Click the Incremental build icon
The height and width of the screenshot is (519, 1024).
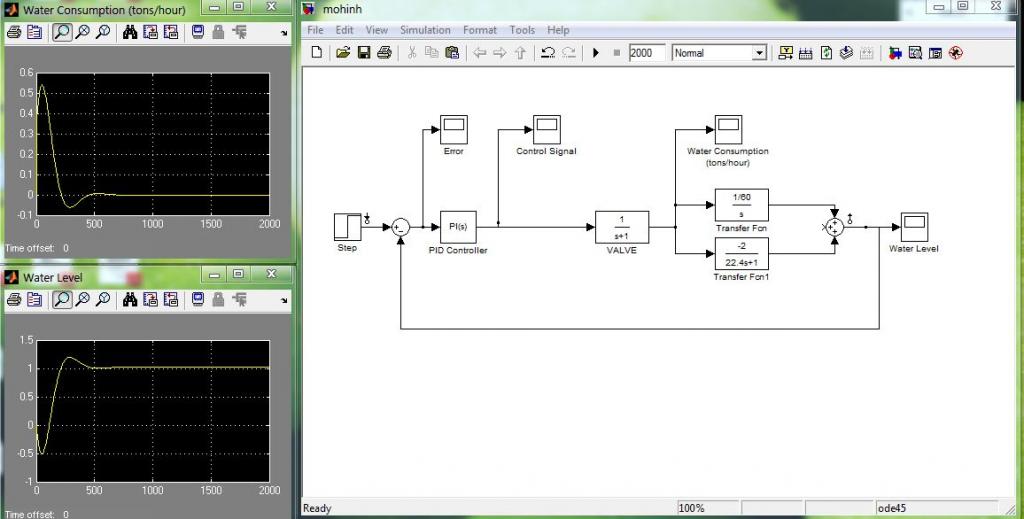(806, 53)
